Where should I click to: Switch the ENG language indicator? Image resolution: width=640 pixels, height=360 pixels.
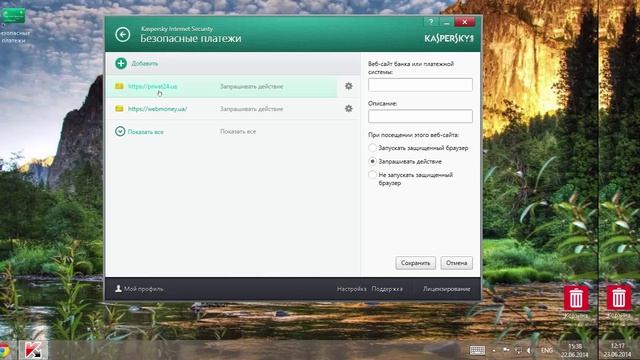547,350
